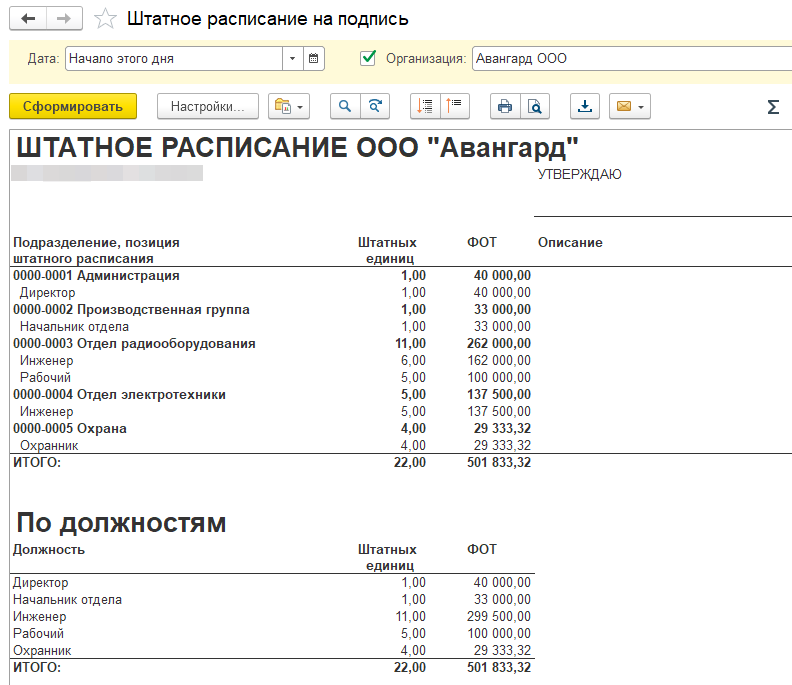Collapse all groups icon in toolbar
Viewport: 792px width, 685px height.
pos(455,107)
